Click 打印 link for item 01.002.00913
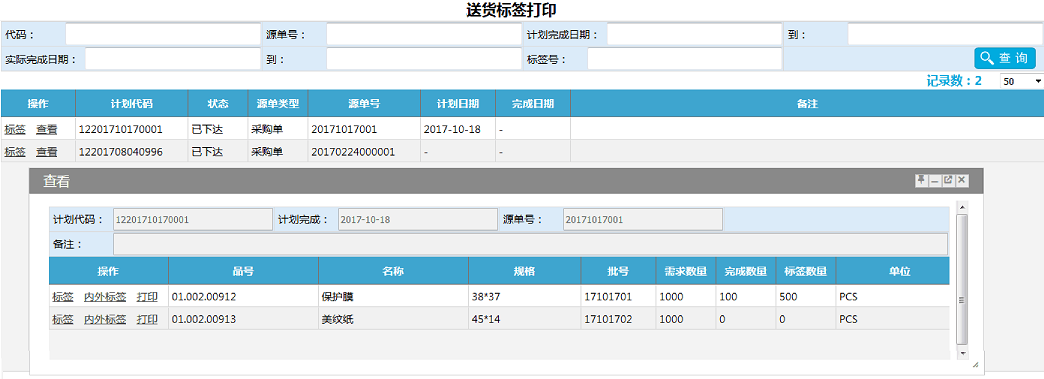1044x379 pixels. (147, 319)
